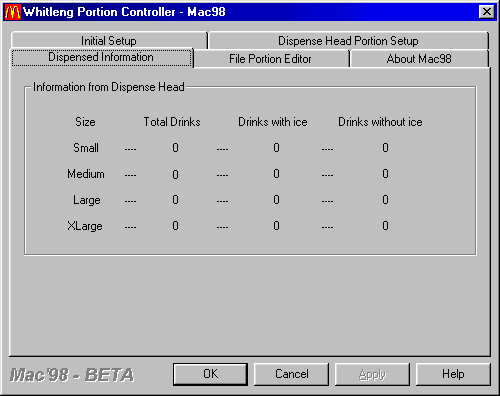Click the Medium row Drinks with ice value
500x396 pixels.
(x=276, y=174)
